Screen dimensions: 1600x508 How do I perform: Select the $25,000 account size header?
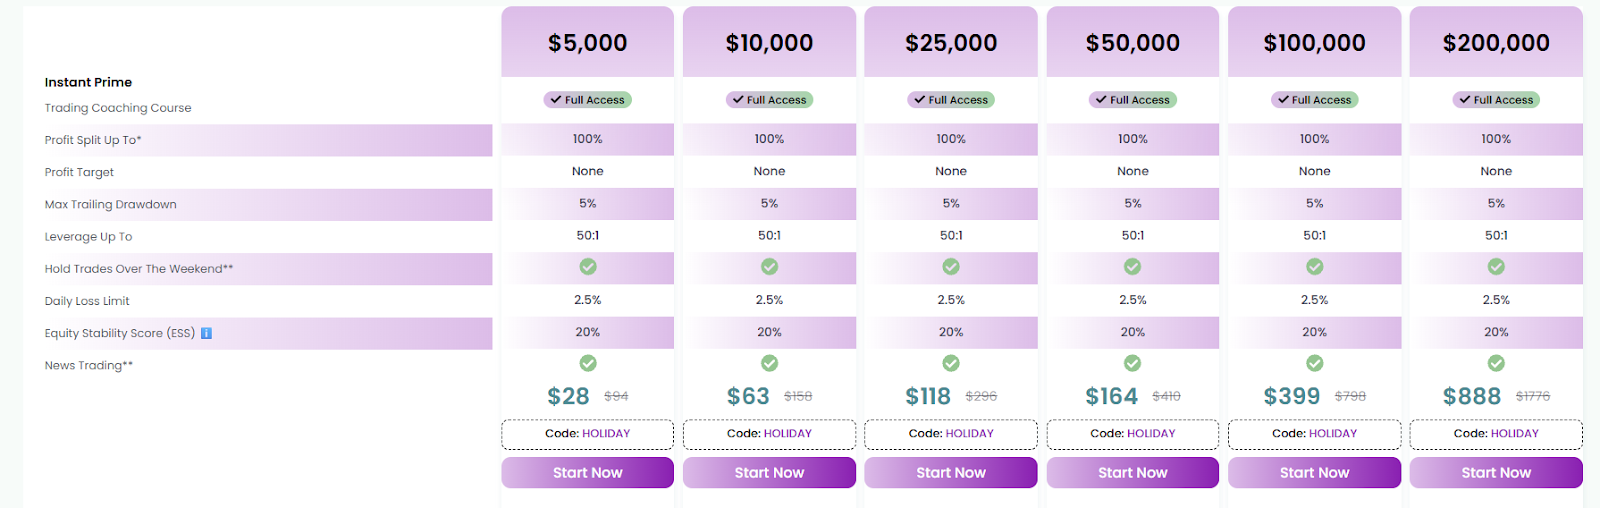coord(951,43)
